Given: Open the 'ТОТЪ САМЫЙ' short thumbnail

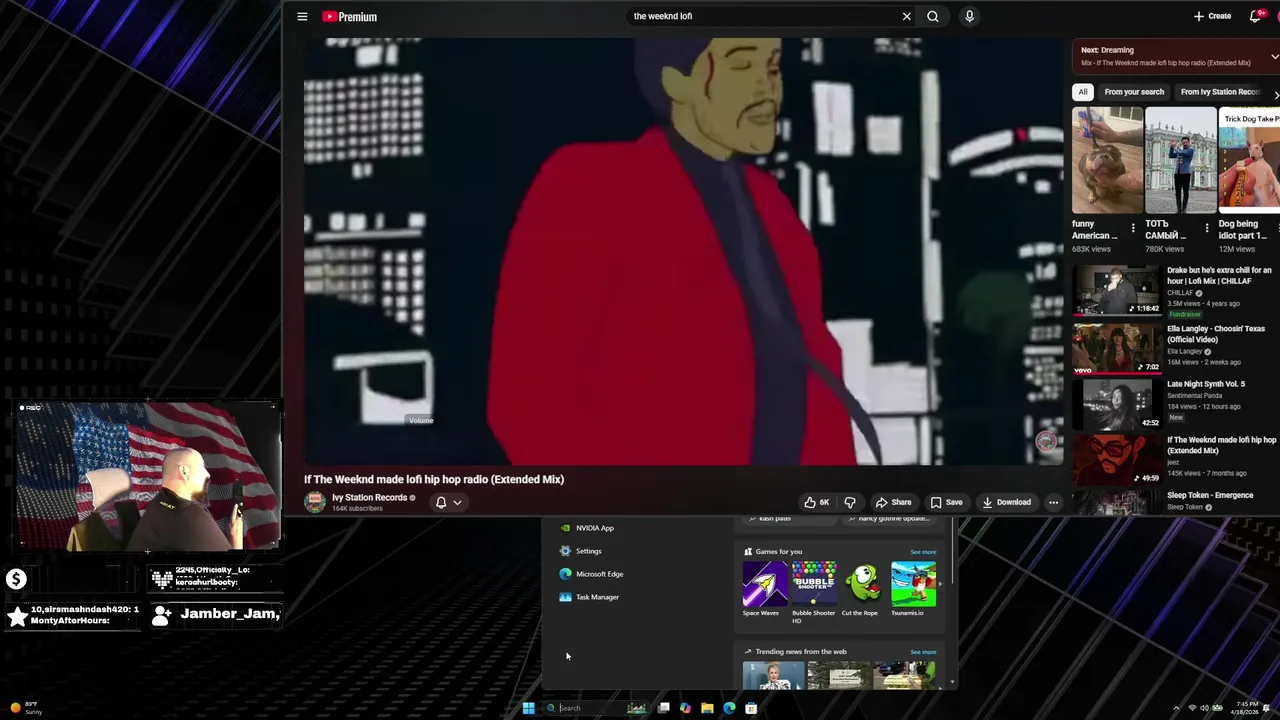Looking at the screenshot, I should point(1181,160).
